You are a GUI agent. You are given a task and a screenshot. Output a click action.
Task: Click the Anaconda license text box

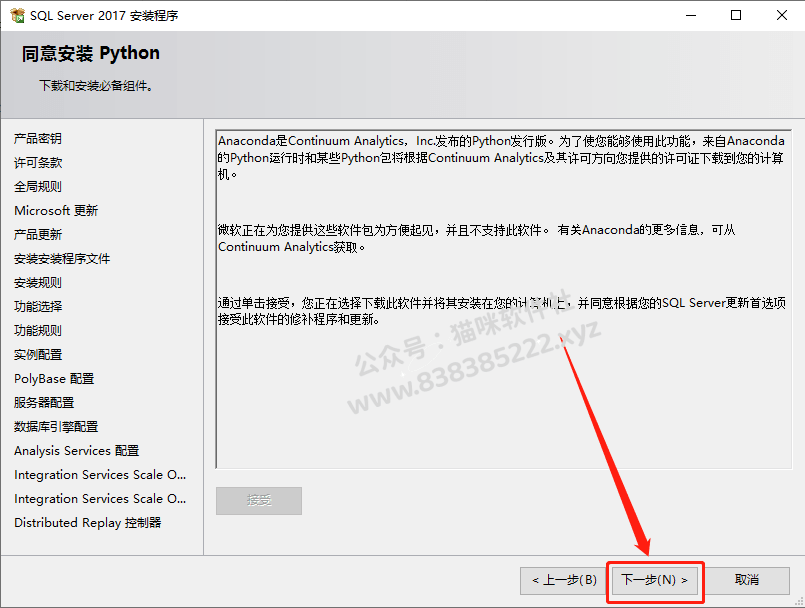pyautogui.click(x=504, y=299)
